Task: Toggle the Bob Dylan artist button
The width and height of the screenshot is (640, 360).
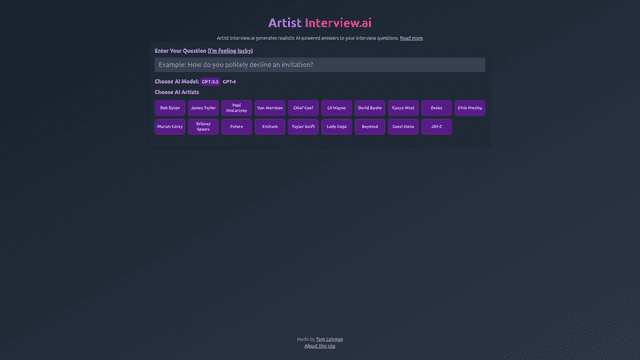Action: click(x=170, y=108)
